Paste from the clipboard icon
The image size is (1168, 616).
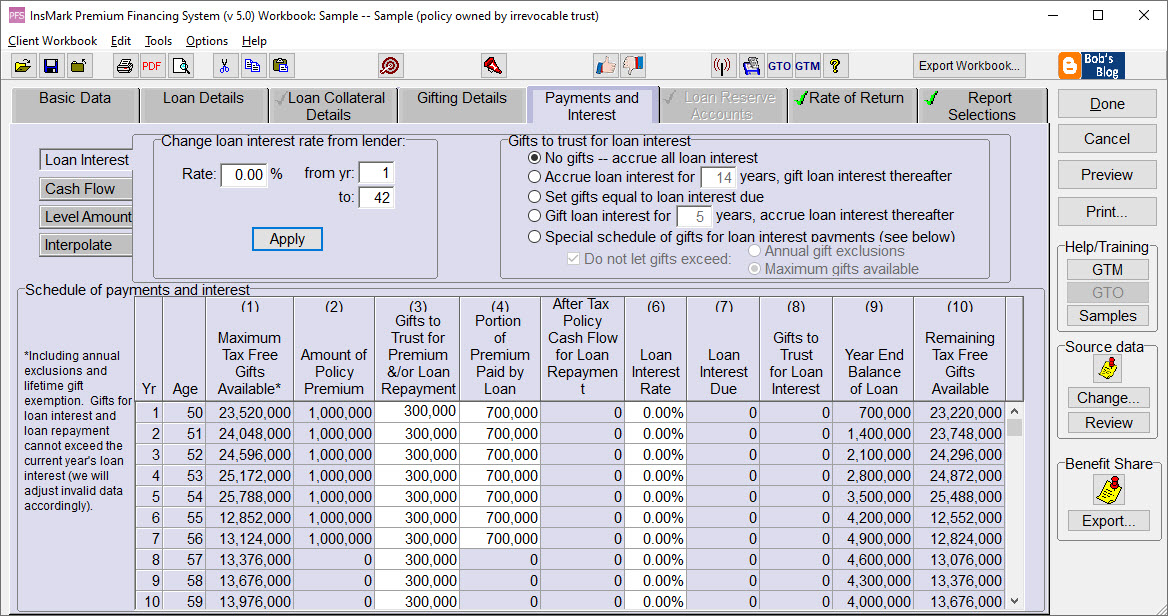[281, 65]
